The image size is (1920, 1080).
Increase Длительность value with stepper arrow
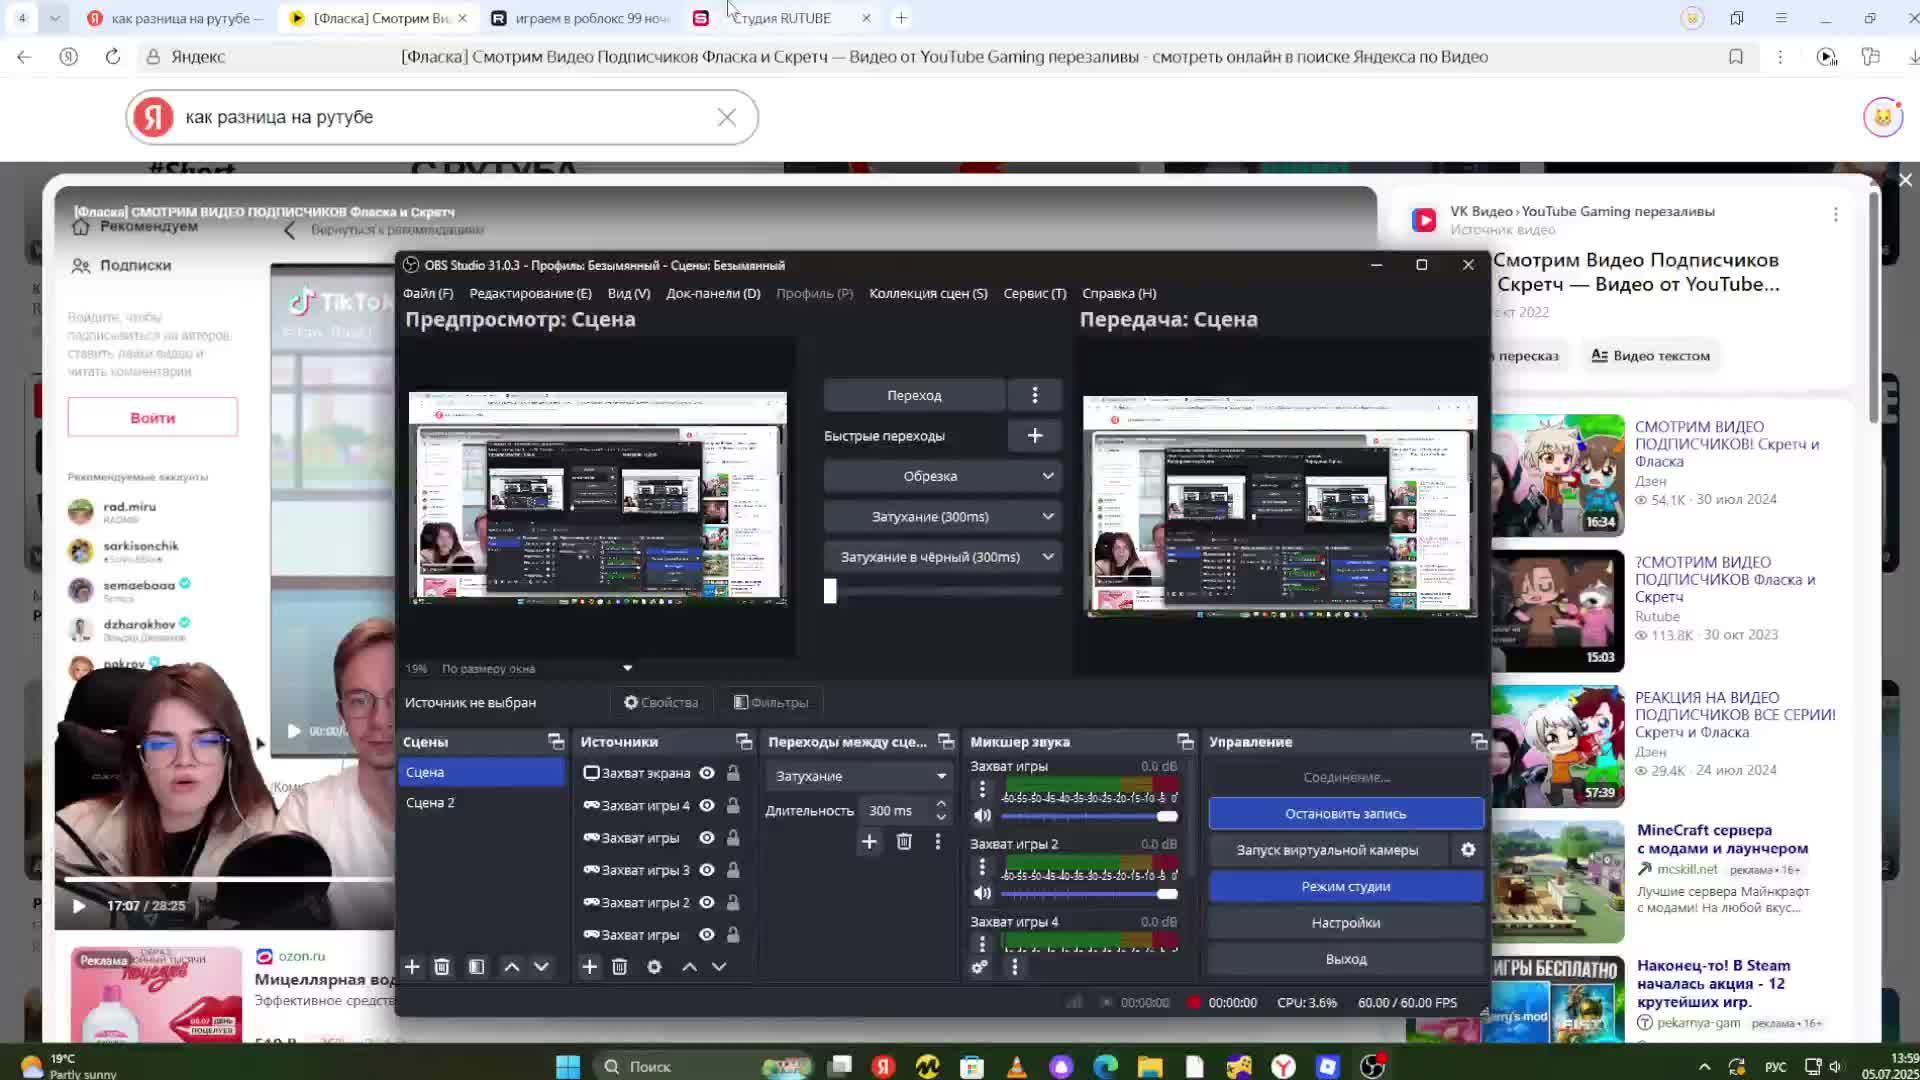(941, 804)
